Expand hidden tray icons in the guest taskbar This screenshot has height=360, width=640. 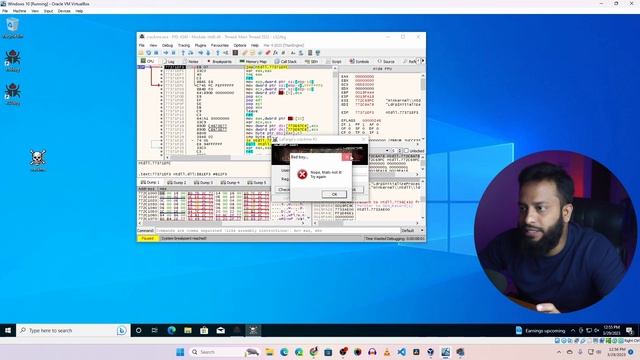(573, 330)
